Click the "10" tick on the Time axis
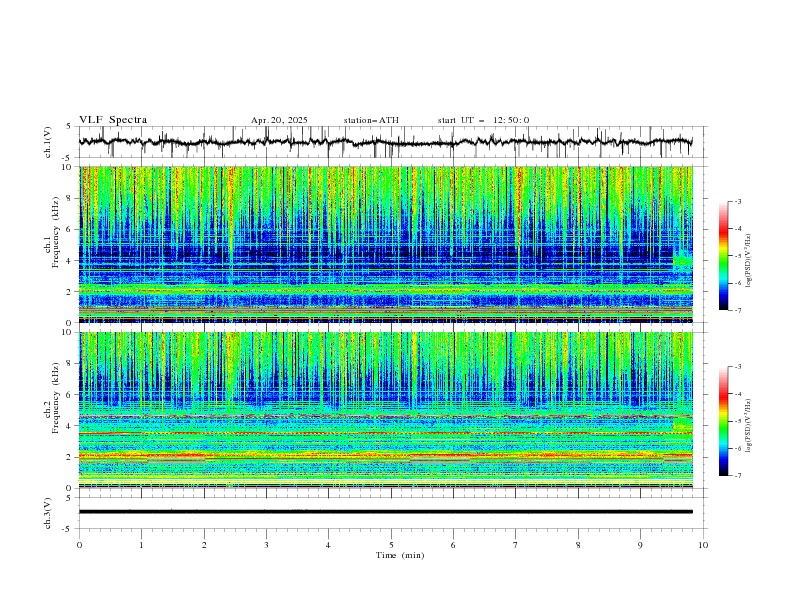This screenshot has width=792, height=612. click(703, 545)
